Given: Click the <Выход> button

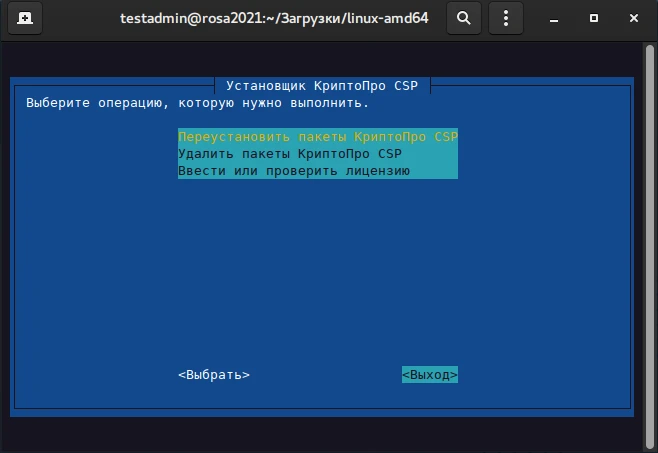Looking at the screenshot, I should pos(430,374).
